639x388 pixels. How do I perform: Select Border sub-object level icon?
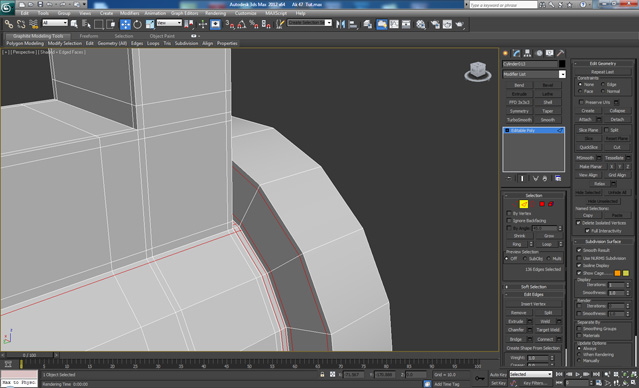pos(533,204)
